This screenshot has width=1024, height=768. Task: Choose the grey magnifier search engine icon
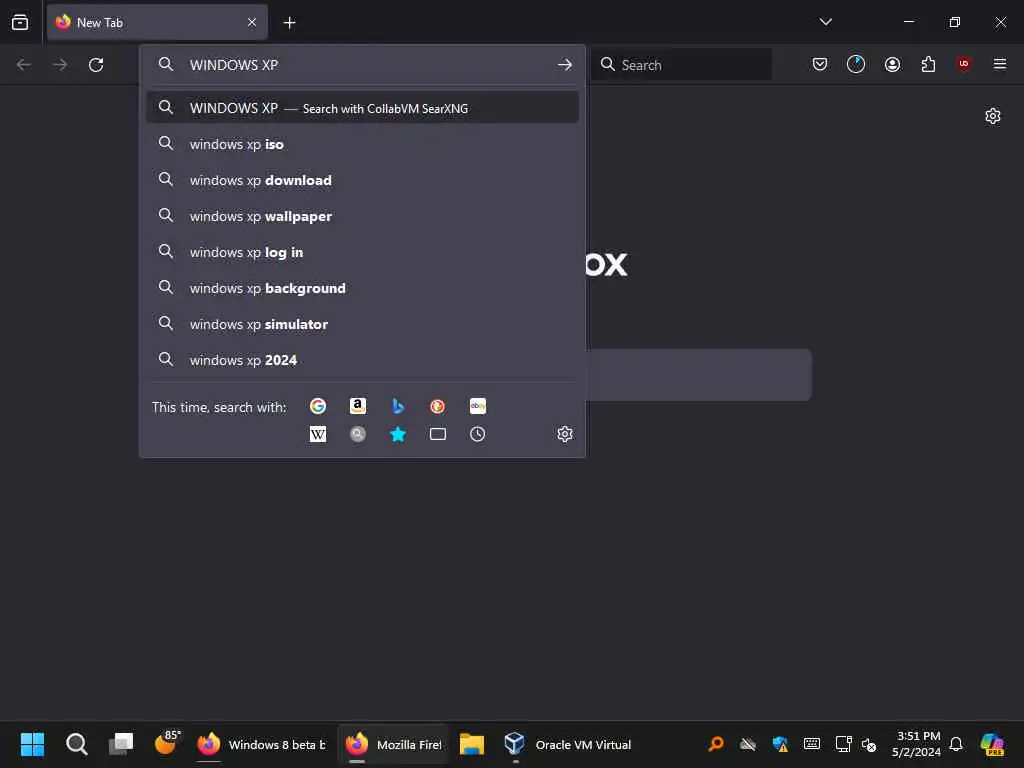(358, 434)
